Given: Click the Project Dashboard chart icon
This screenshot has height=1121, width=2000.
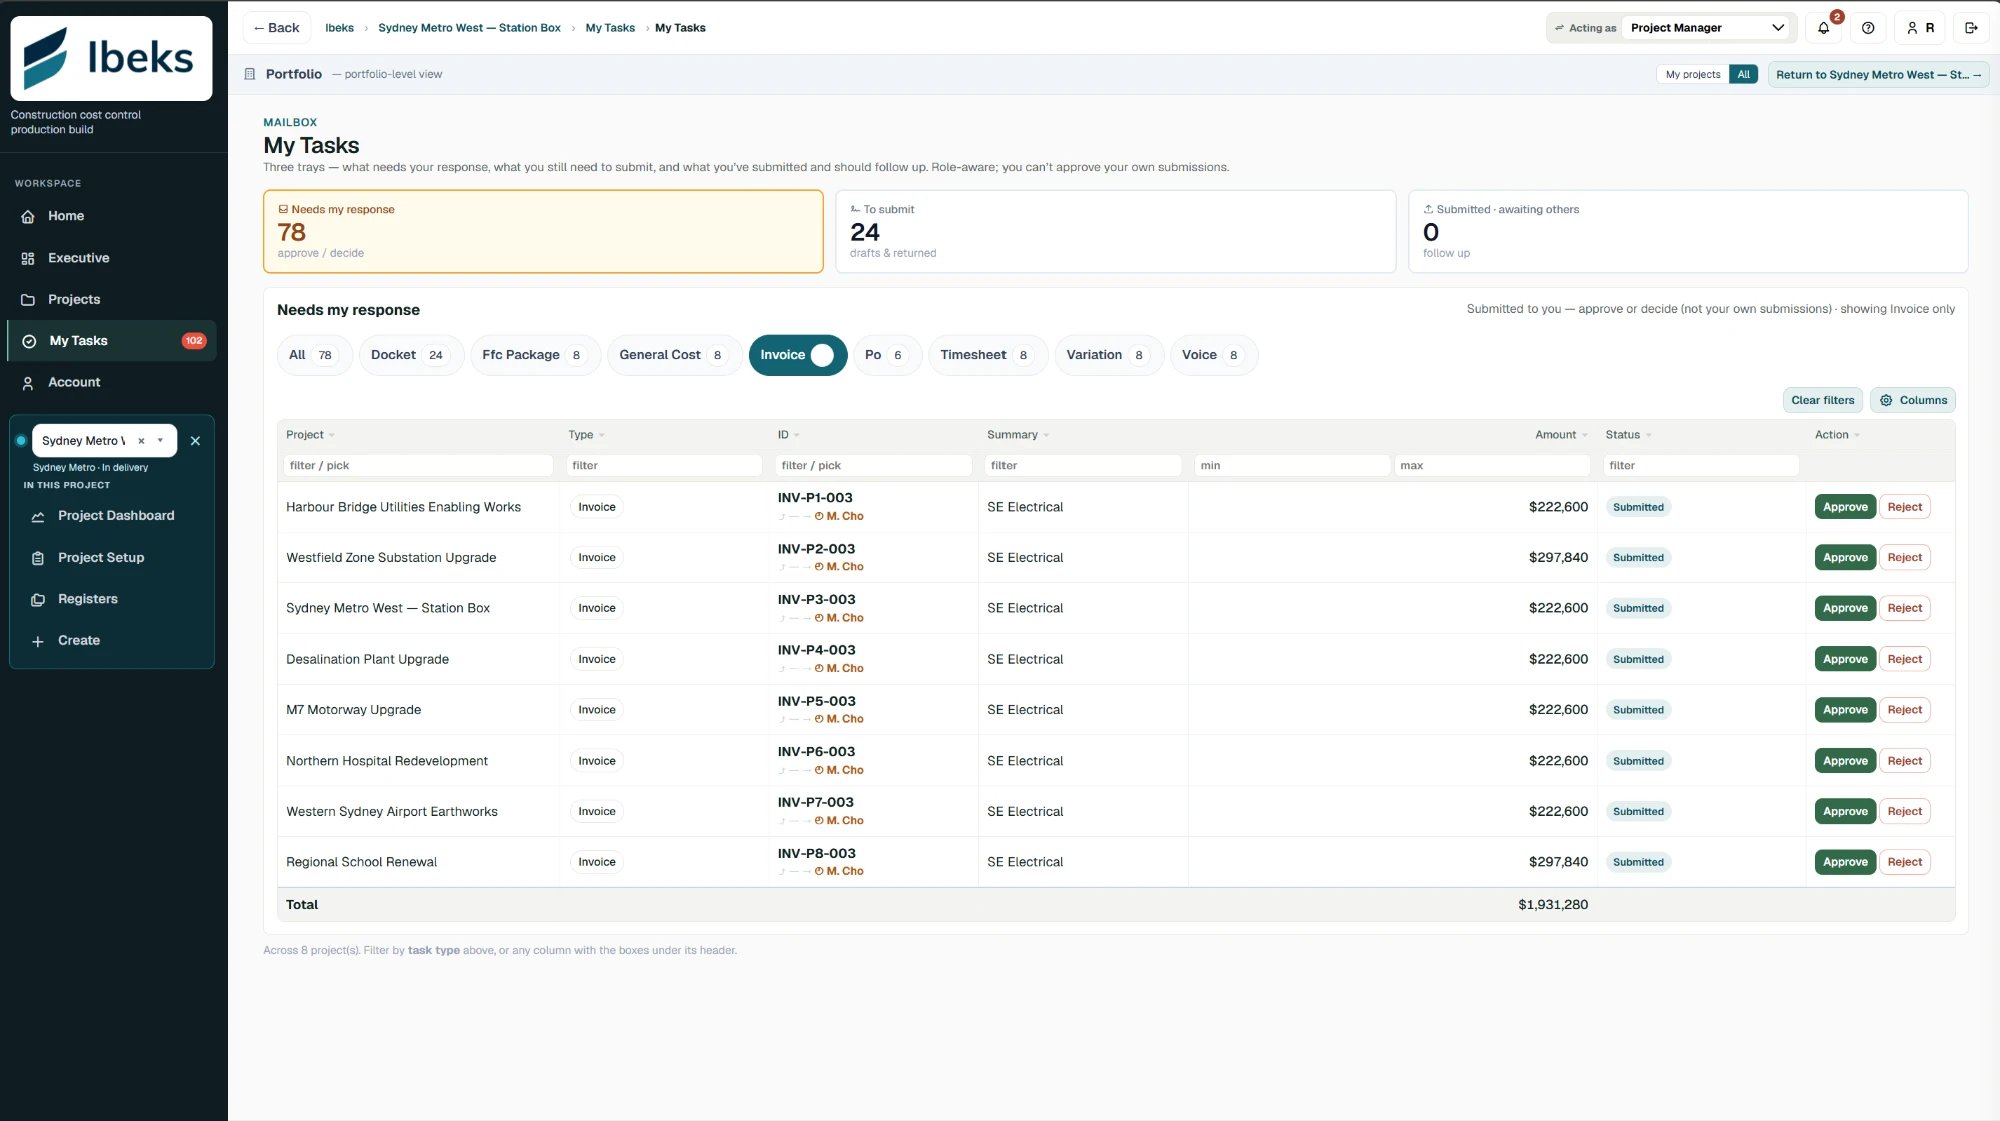Looking at the screenshot, I should (x=38, y=516).
